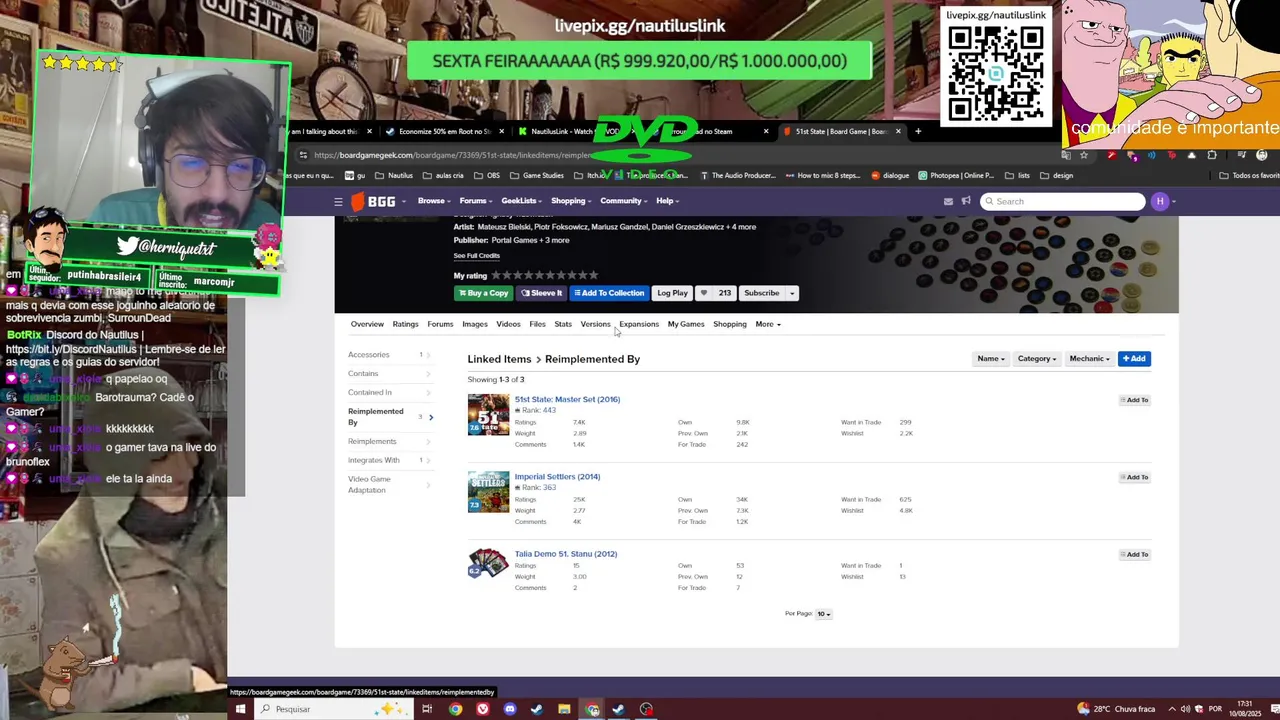The image size is (1280, 720).
Task: Open the GeekLists dropdown menu
Action: 522,201
